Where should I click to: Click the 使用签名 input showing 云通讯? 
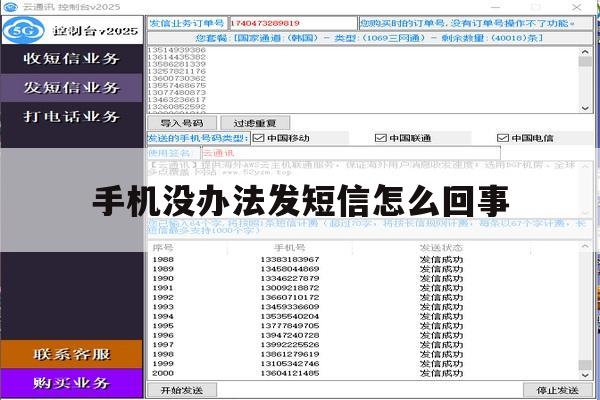click(351, 153)
